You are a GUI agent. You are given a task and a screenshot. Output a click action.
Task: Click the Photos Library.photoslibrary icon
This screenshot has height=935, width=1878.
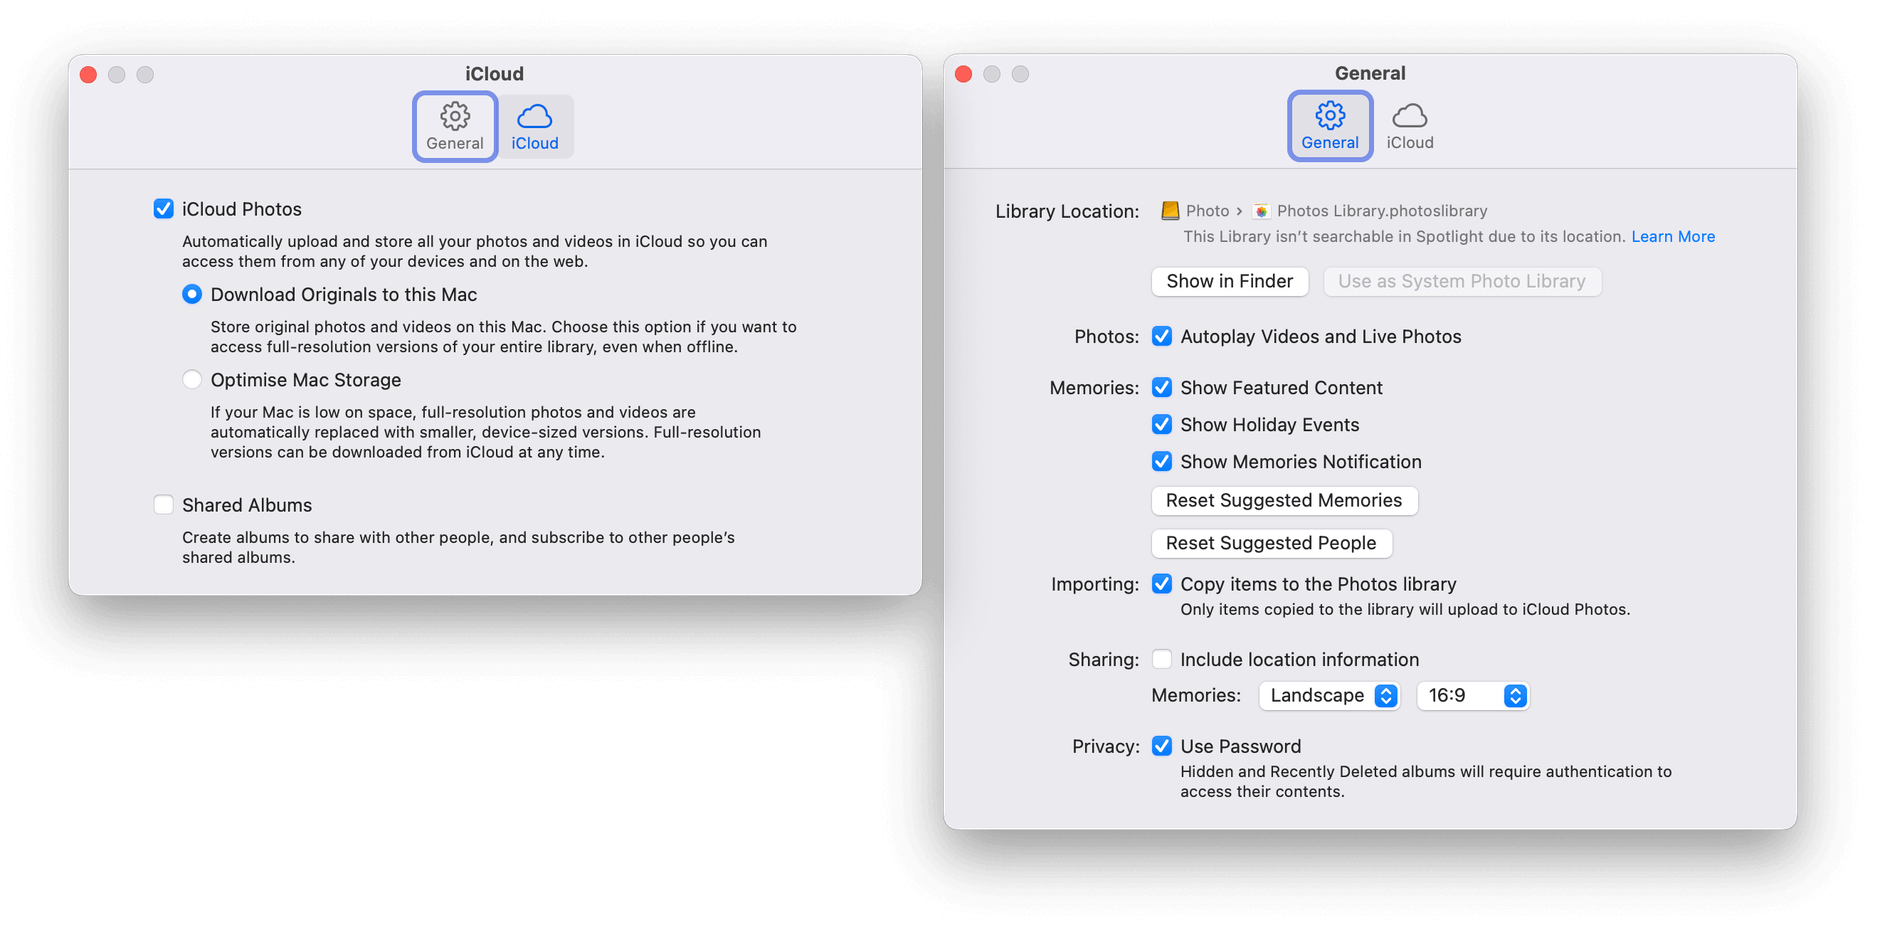coord(1261,211)
